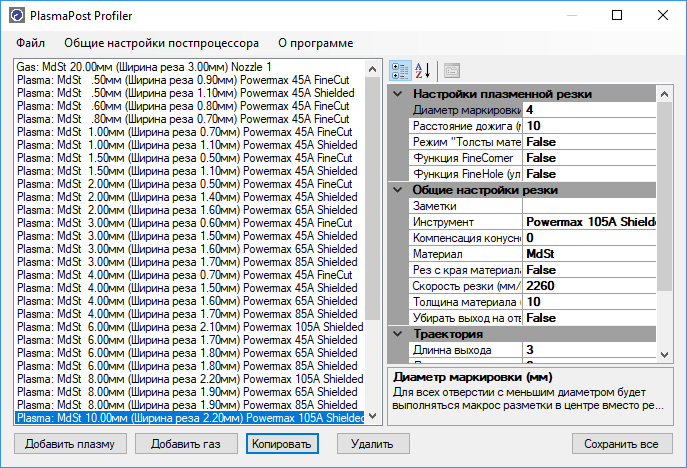The height and width of the screenshot is (468, 687).
Task: Select Plasma MdSt 3.00мм 1.60мм 65A Shielded
Action: (x=189, y=249)
